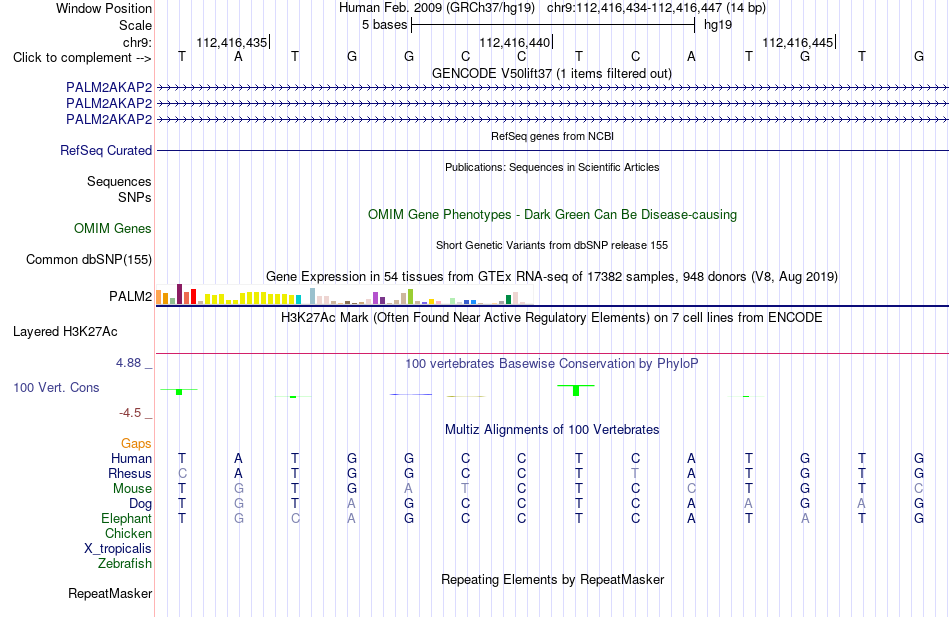
Task: Click the Gaps row label
Action: click(136, 444)
